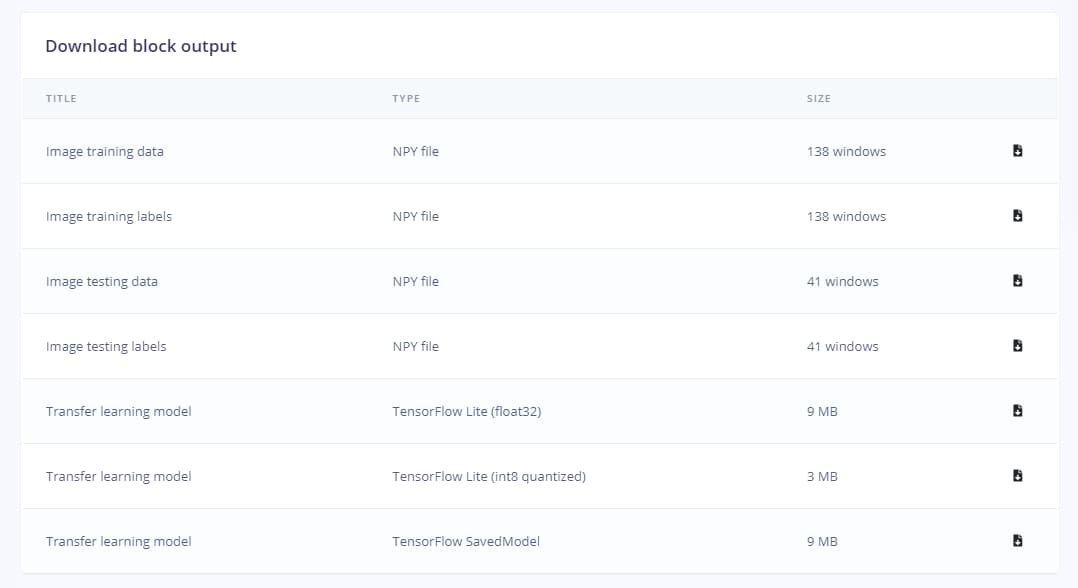
Task: Click NPY file type in Image testing labels row
Action: click(415, 347)
